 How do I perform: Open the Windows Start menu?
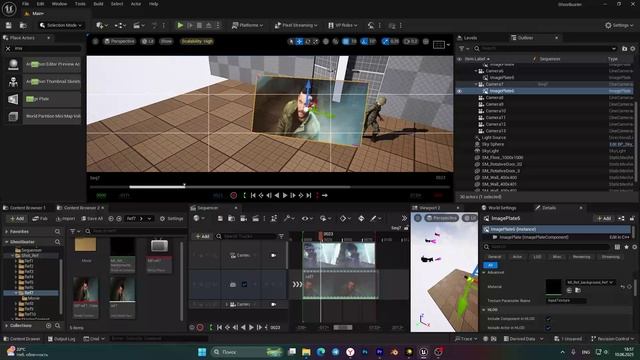(x=202, y=352)
